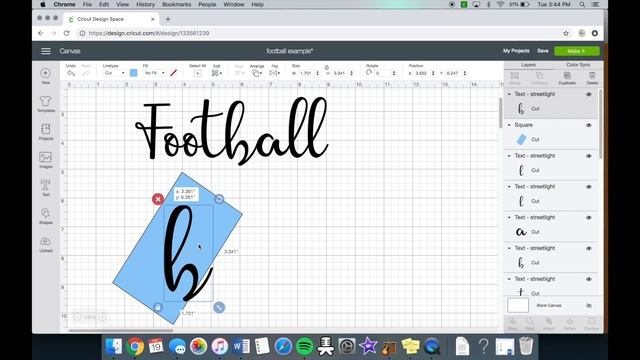Collapse the highlighted streetlight b layer triangle
640x360 pixels.
[x=509, y=94]
